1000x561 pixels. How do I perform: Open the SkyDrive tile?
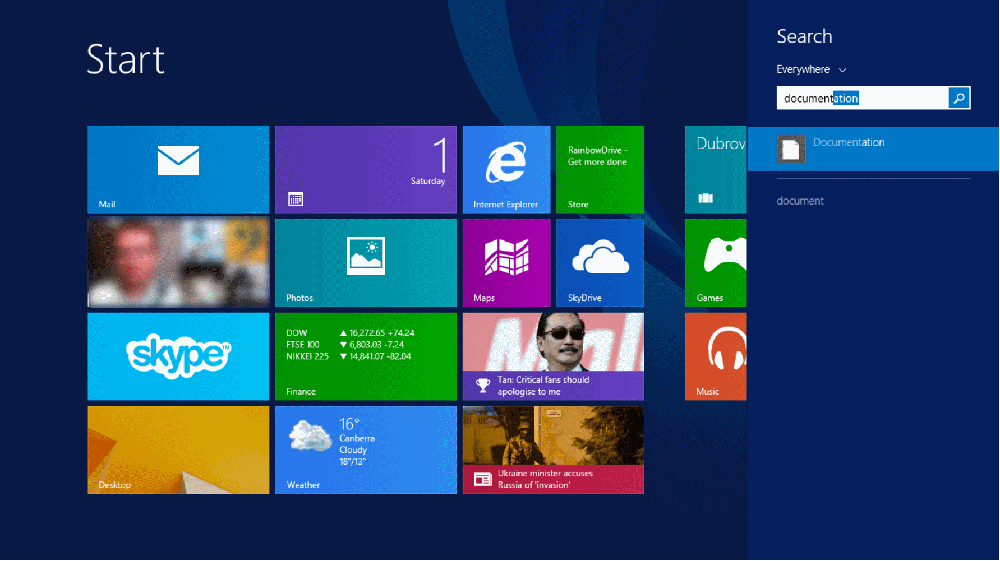tap(599, 263)
